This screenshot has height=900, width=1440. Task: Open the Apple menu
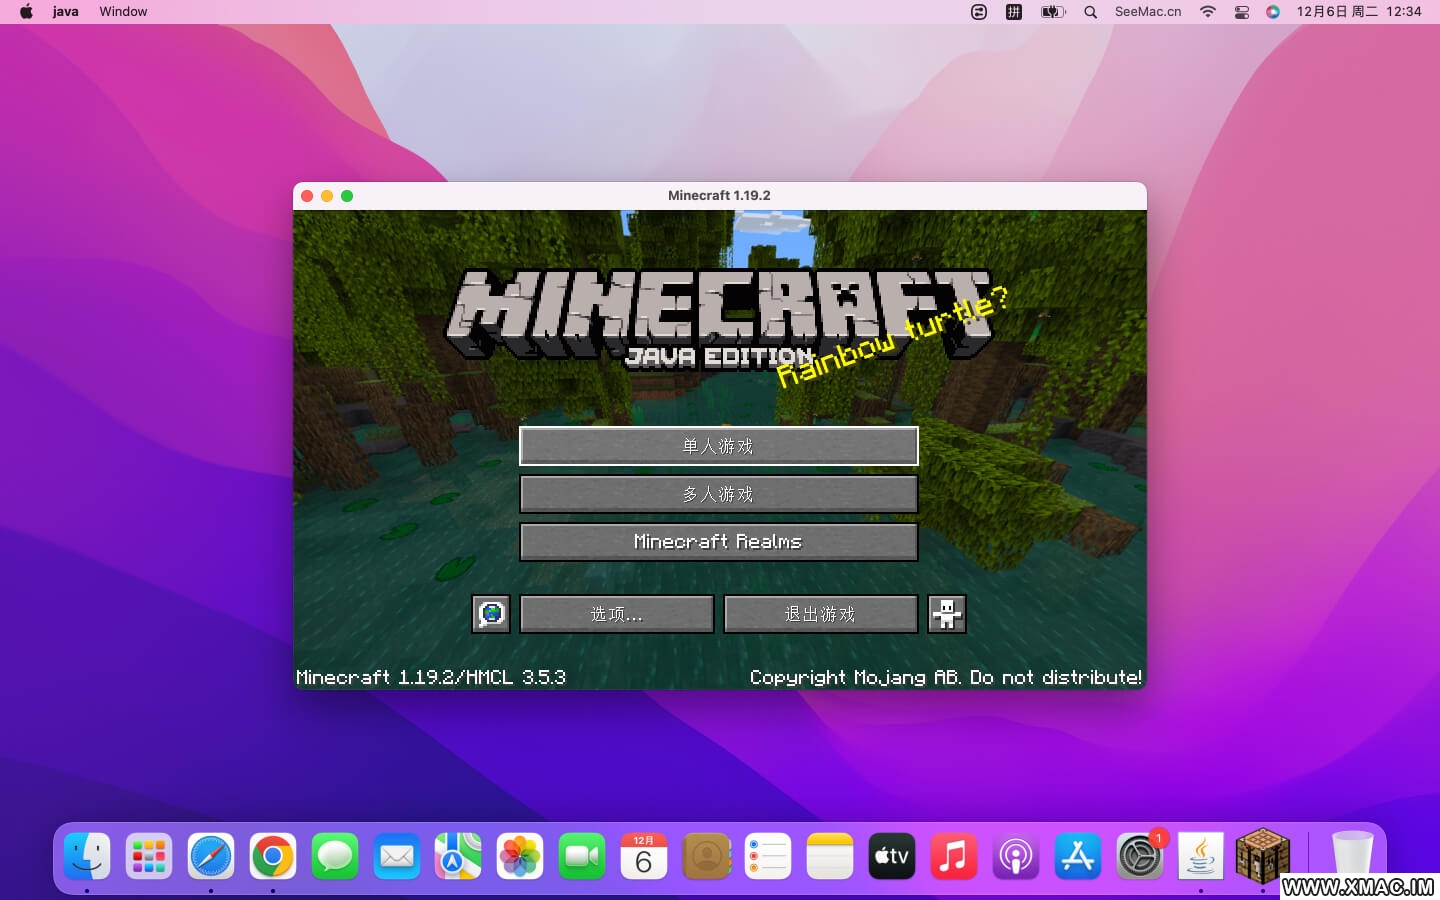(26, 12)
